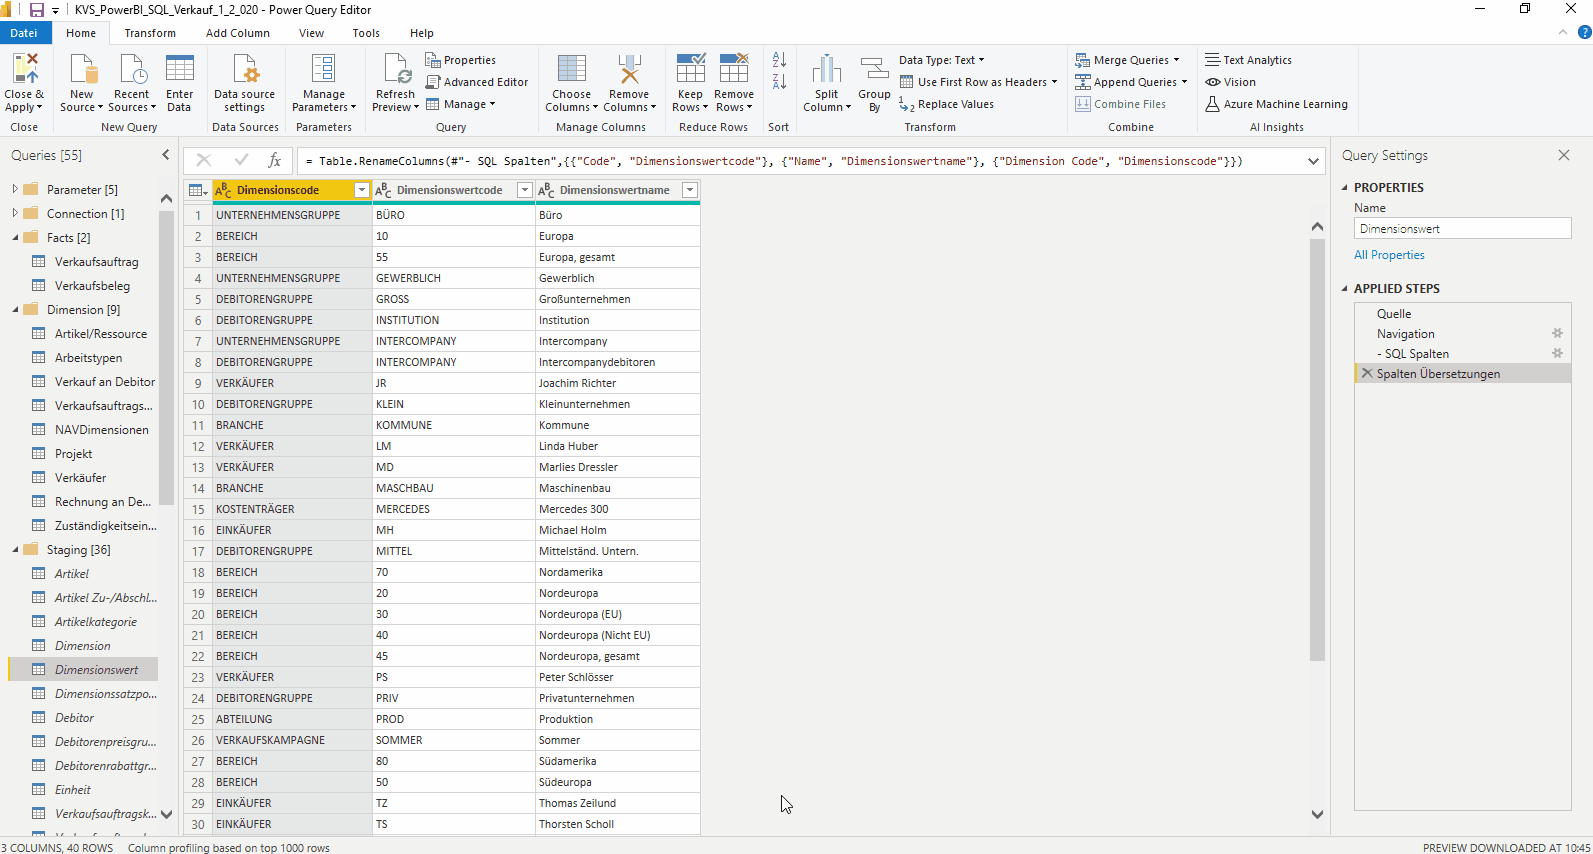Collapse the PROPERTIES section
1593x854 pixels.
point(1345,187)
